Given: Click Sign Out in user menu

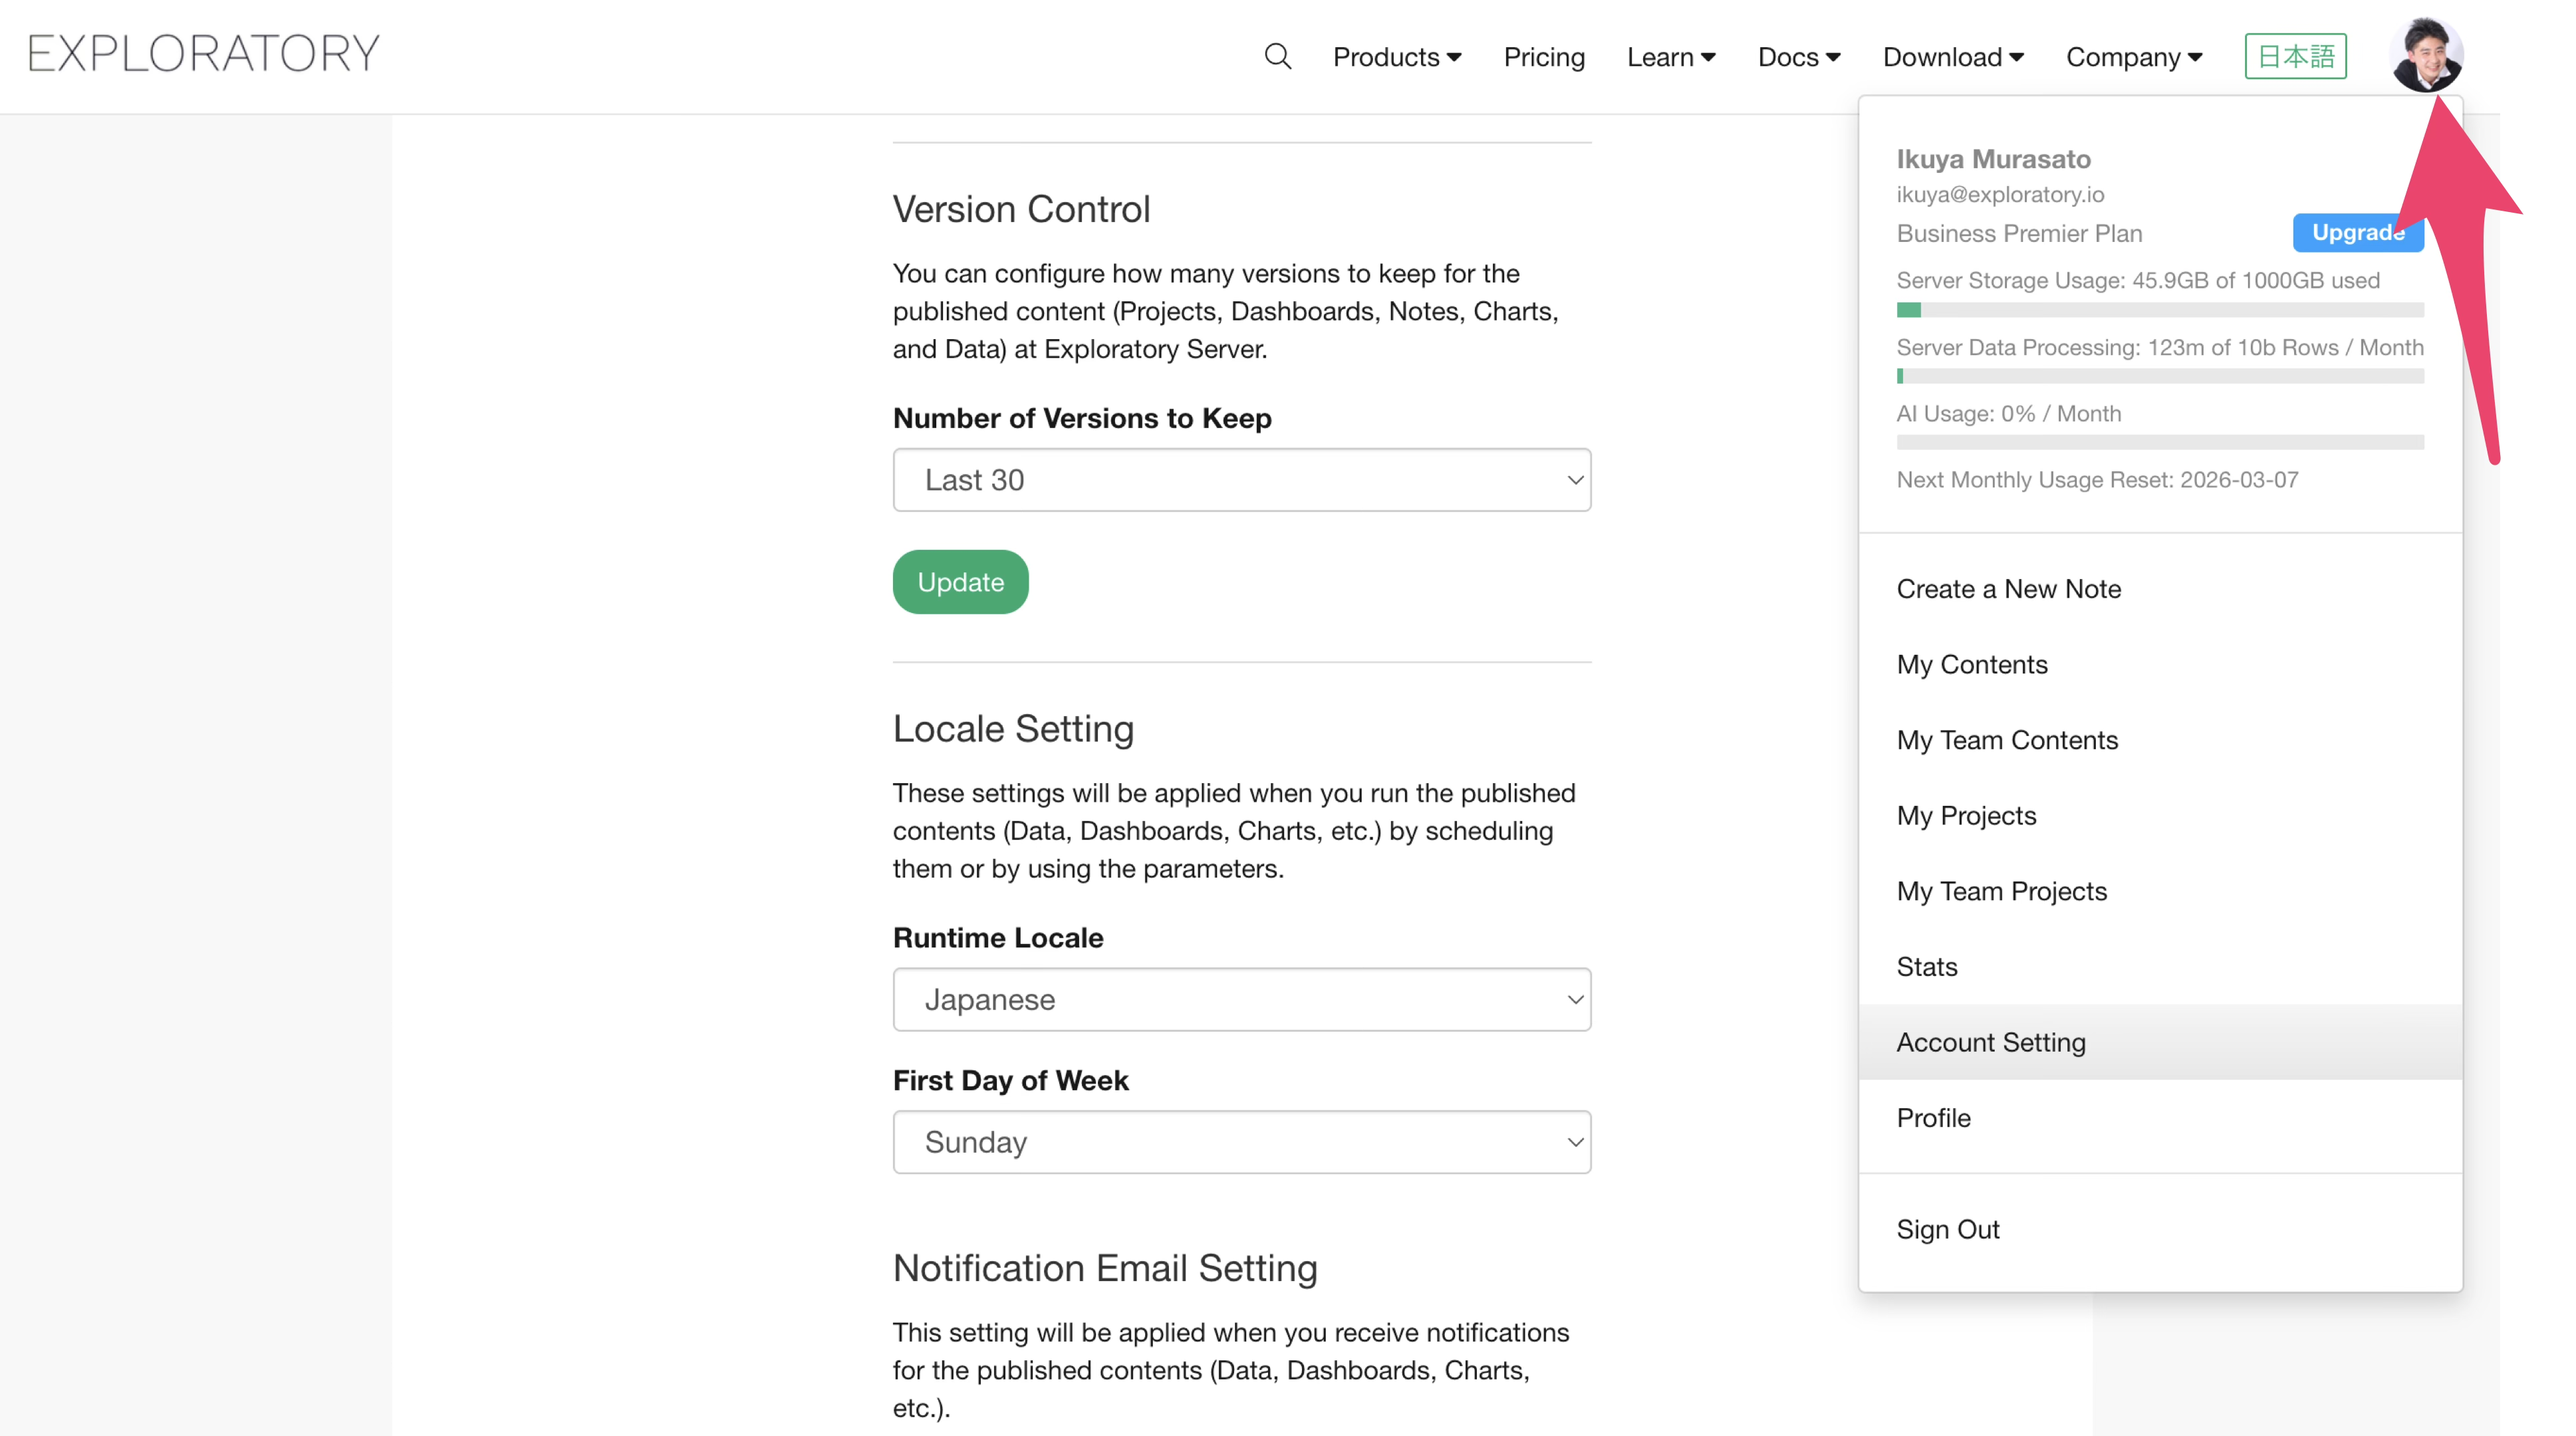Looking at the screenshot, I should [1947, 1229].
